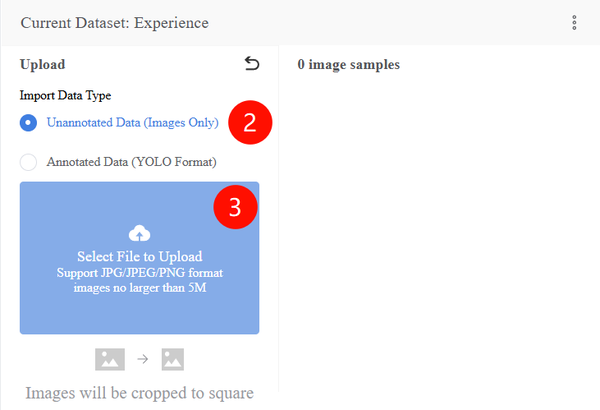Click the right cropped image placeholder icon
The width and height of the screenshot is (600, 410).
point(173,359)
